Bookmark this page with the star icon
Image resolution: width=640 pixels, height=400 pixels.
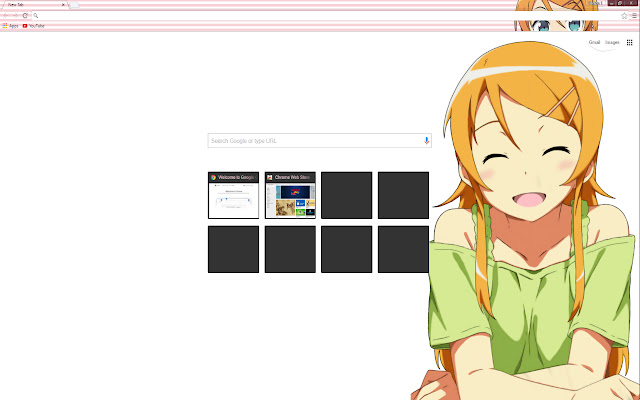tap(624, 16)
